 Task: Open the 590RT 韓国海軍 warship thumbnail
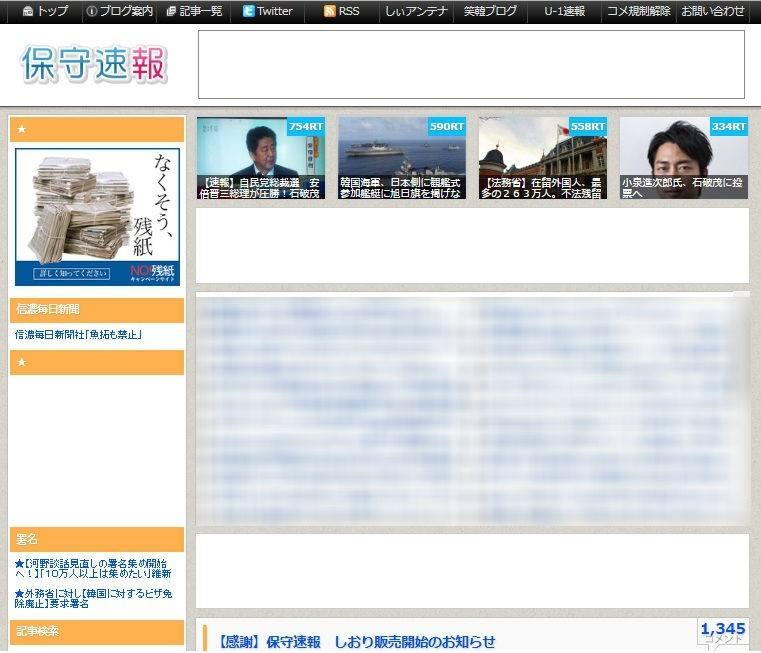(x=401, y=158)
